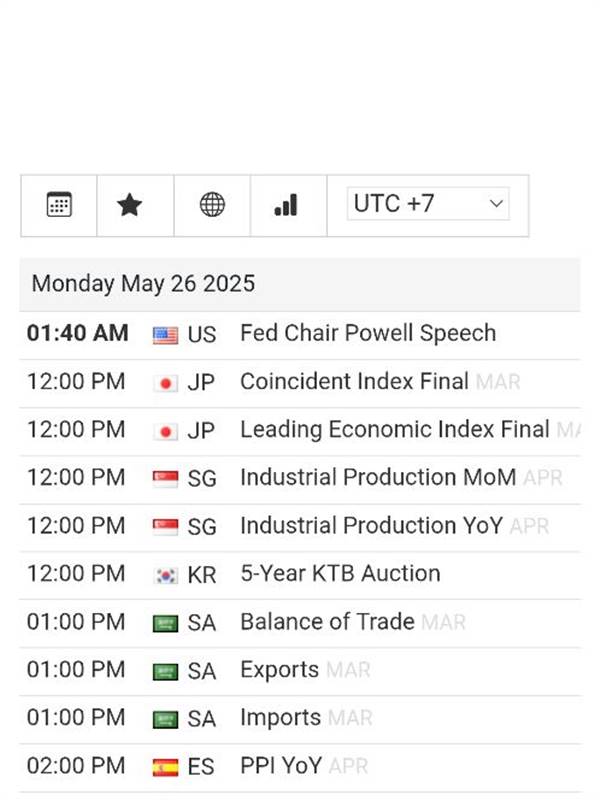
Task: Select the Saudi Arabia Exports row
Action: point(300,670)
